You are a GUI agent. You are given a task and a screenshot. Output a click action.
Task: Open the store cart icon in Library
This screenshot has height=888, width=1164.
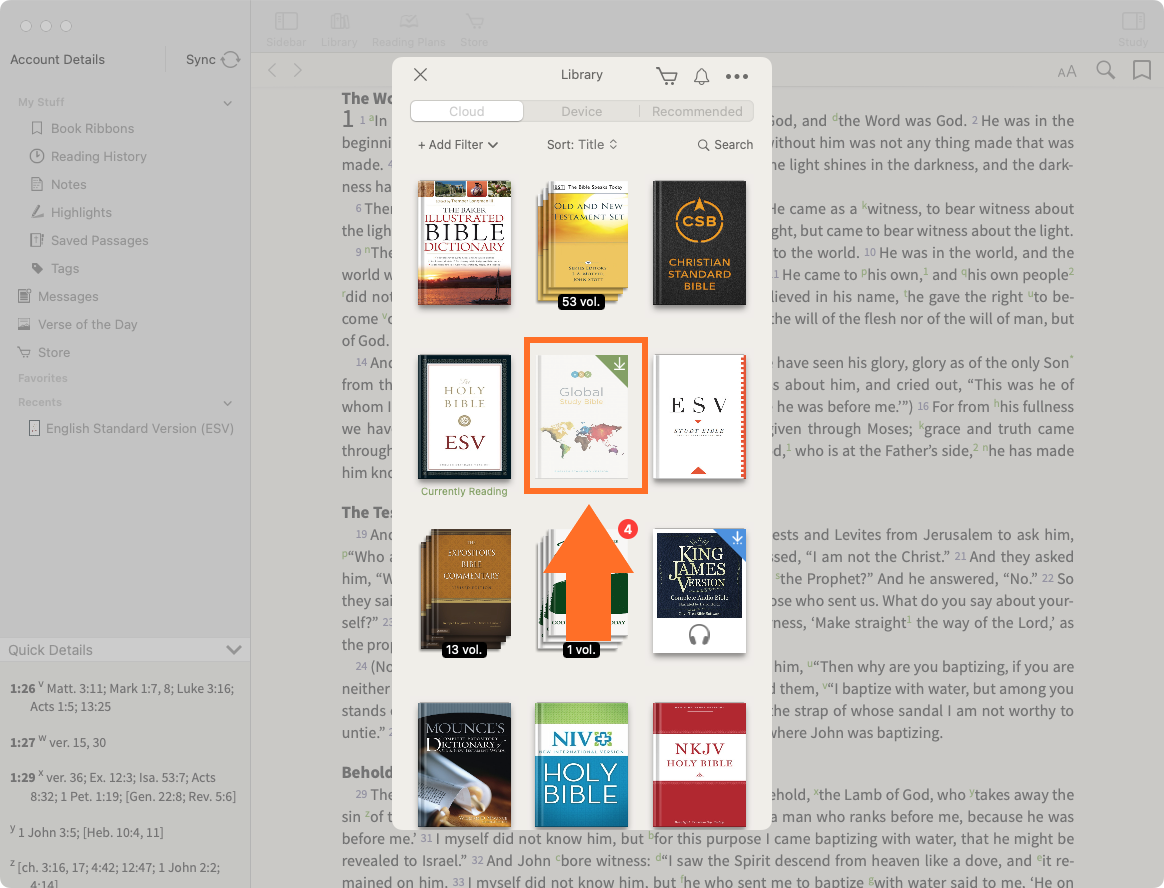pos(667,76)
